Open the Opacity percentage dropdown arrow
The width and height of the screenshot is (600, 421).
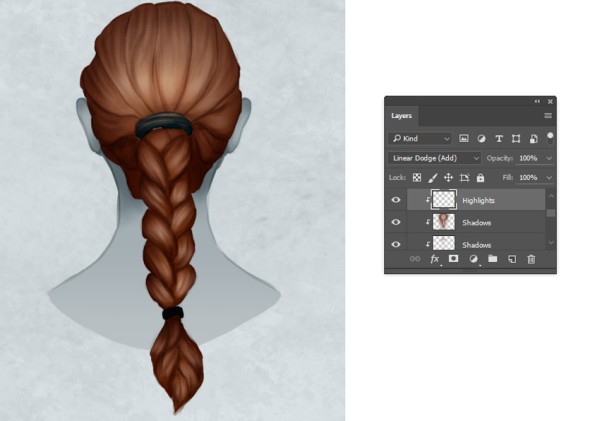[x=549, y=158]
